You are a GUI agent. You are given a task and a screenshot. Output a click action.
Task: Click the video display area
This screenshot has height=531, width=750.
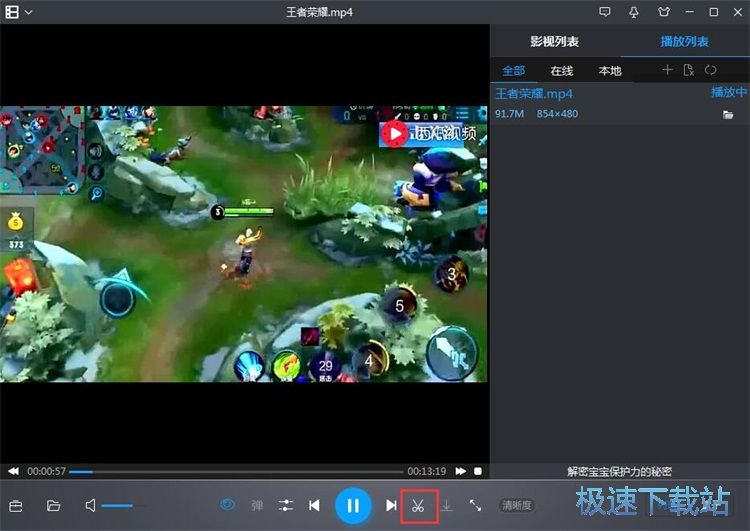[244, 244]
